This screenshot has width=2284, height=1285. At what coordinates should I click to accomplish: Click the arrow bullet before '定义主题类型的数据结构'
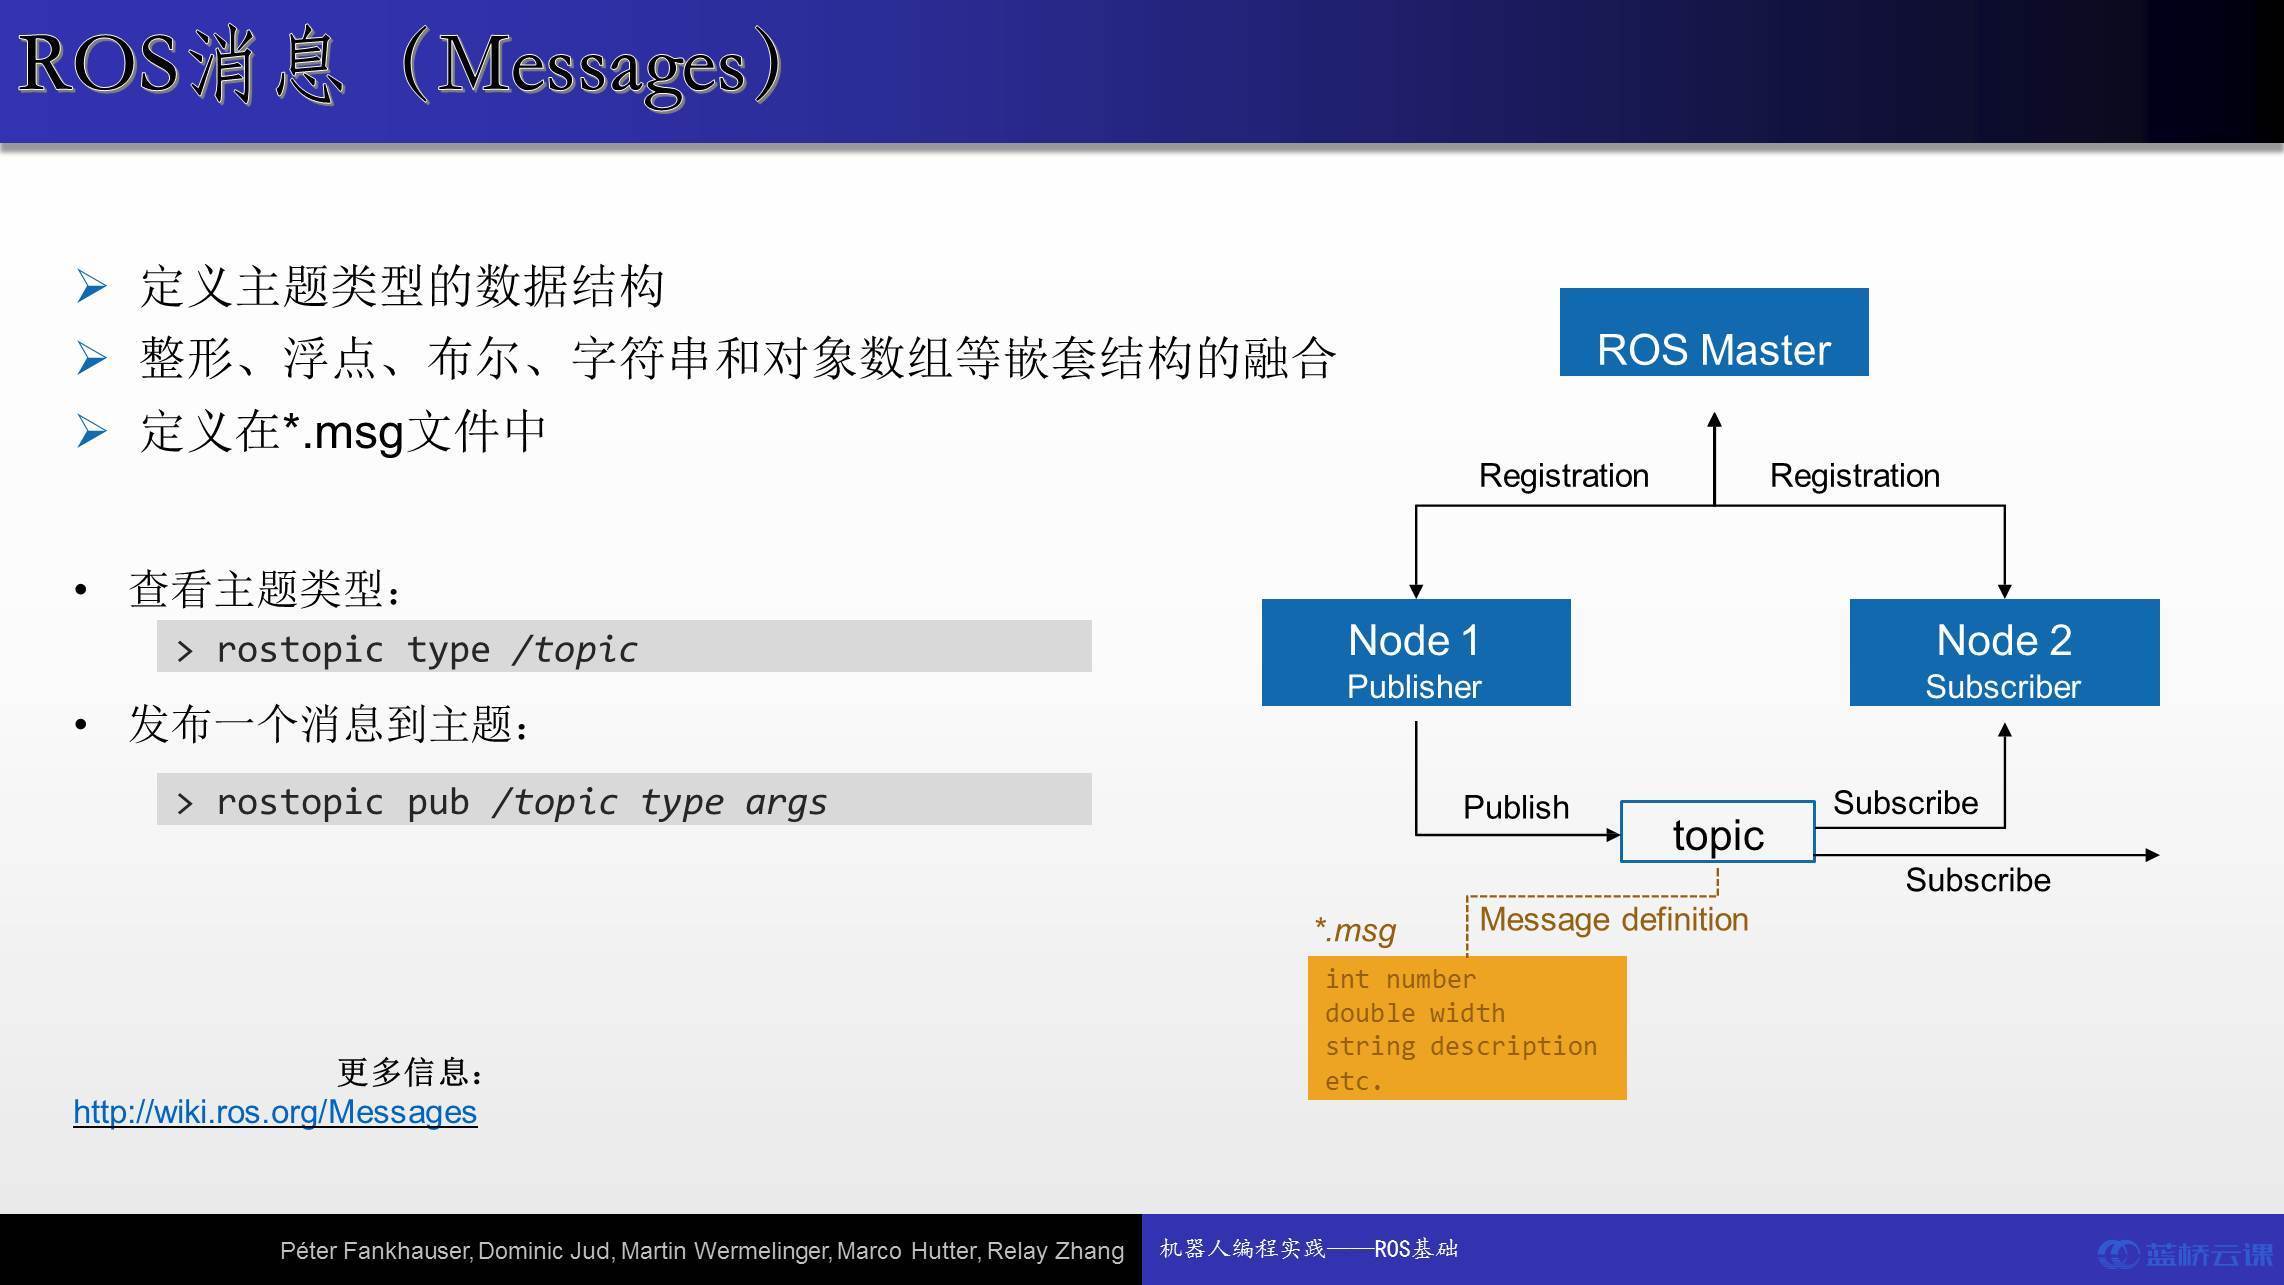pyautogui.click(x=91, y=287)
